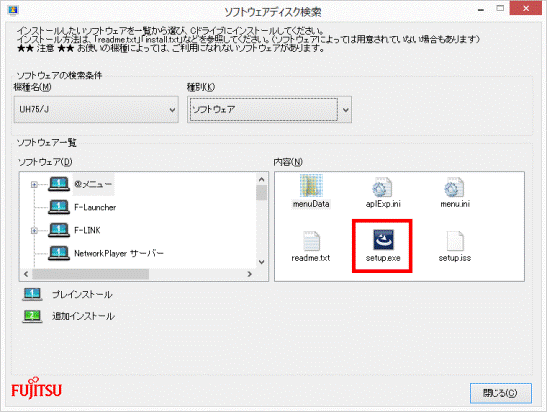Click the horizontal scroll left arrow
This screenshot has width=547, height=412.
[x=26, y=274]
